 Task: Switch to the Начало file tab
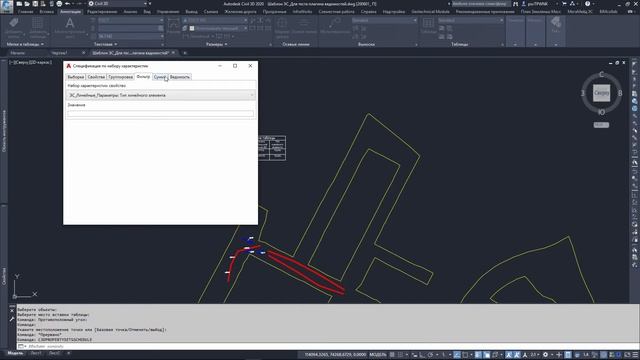point(18,53)
